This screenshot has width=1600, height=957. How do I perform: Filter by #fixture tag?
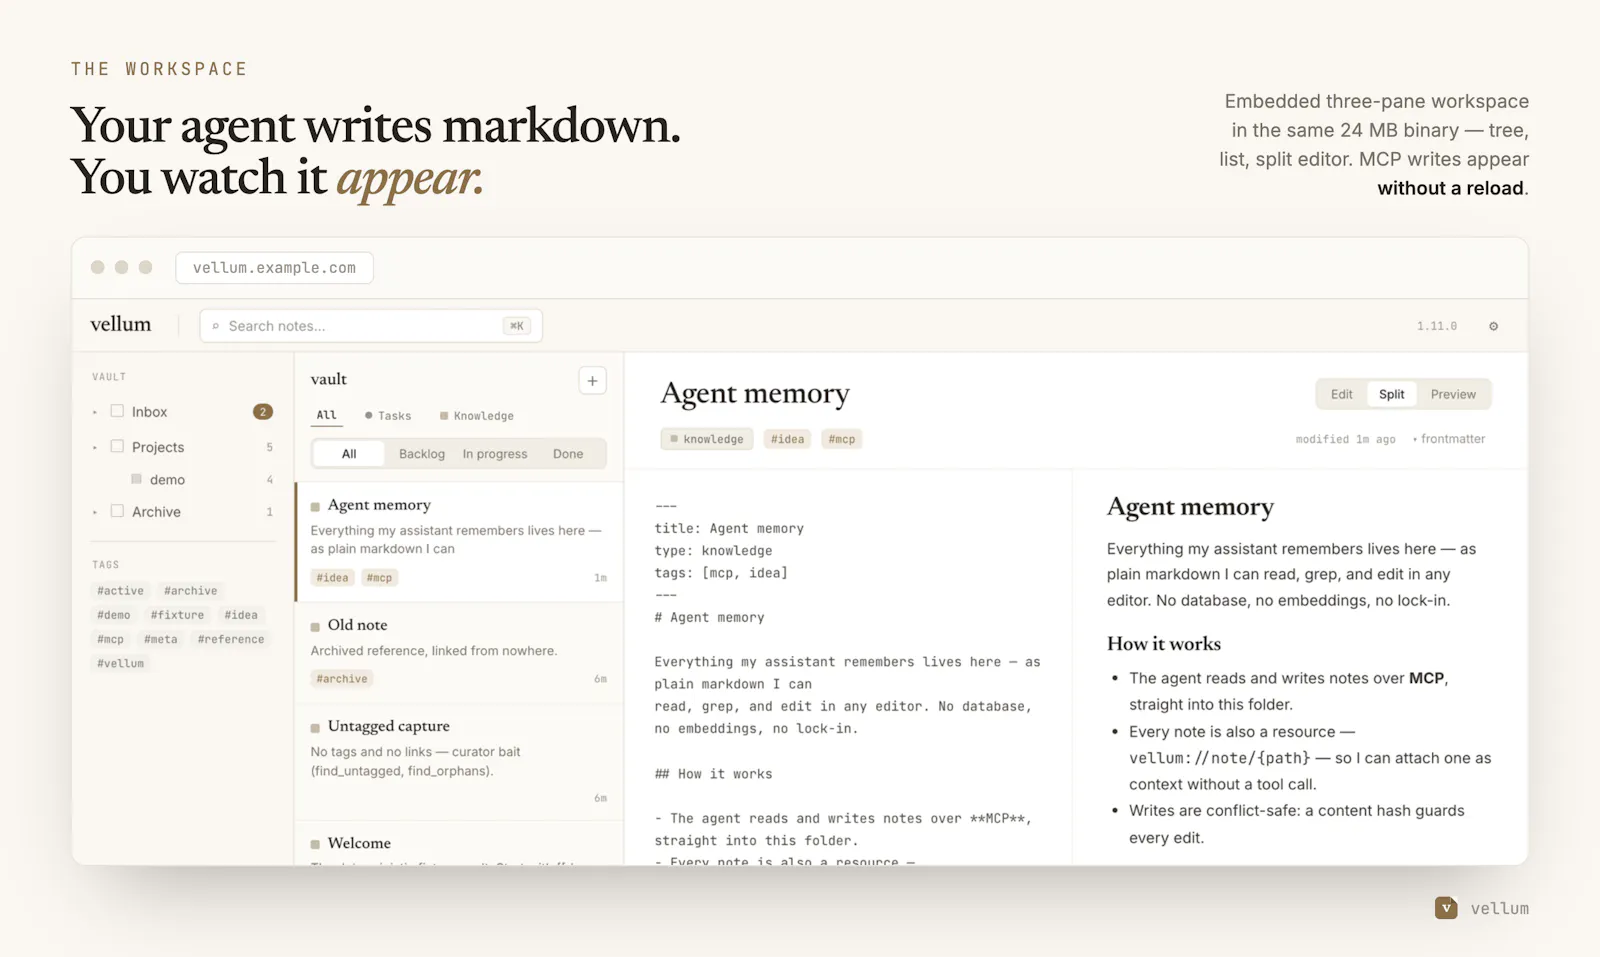[x=177, y=615]
